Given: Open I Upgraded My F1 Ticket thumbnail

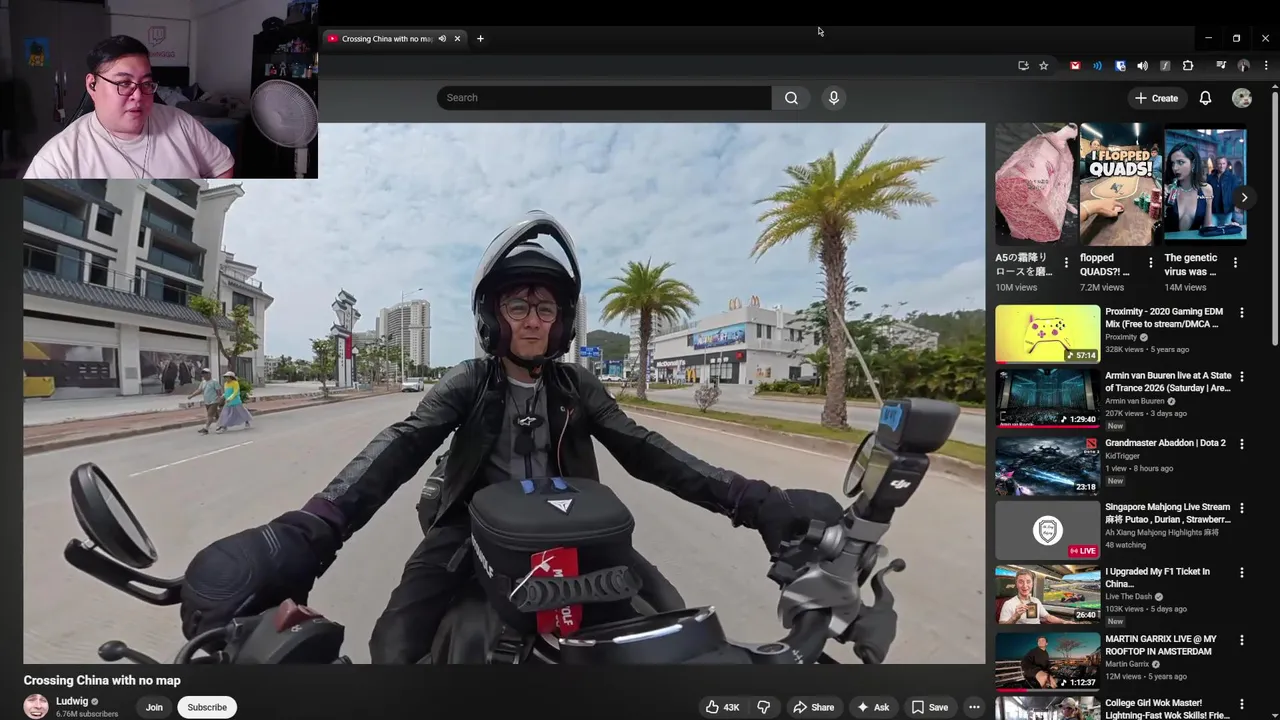Looking at the screenshot, I should tap(1047, 594).
